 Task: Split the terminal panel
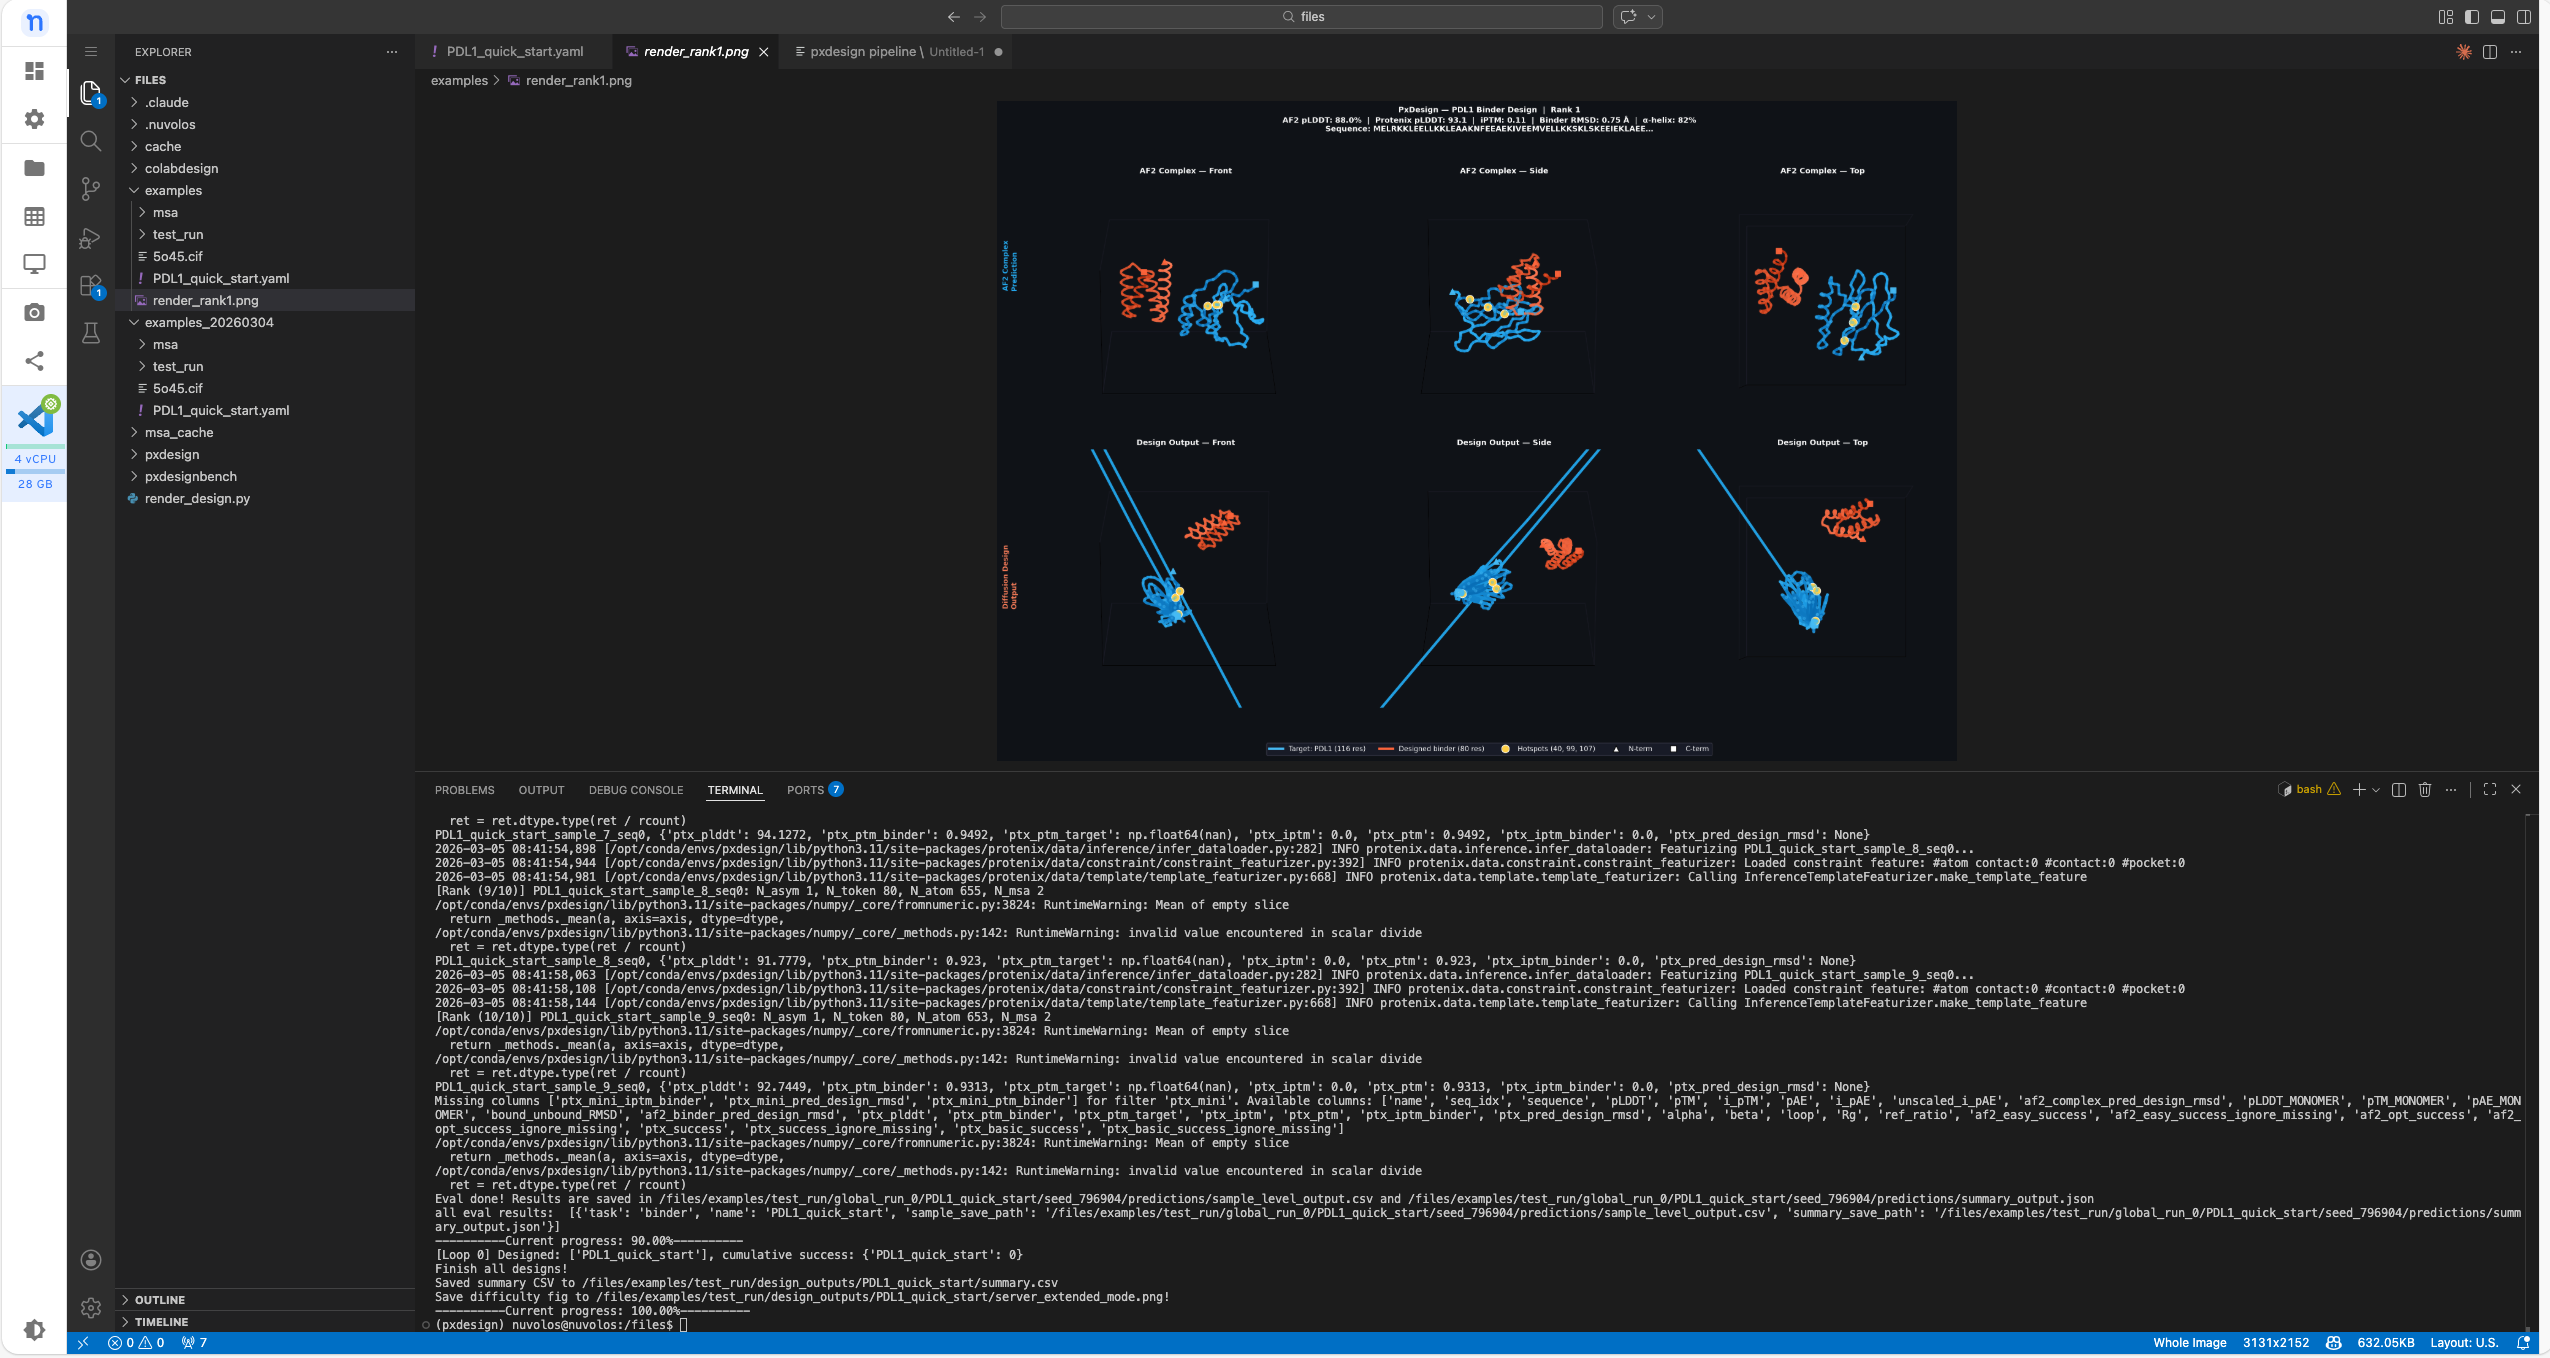(2398, 790)
